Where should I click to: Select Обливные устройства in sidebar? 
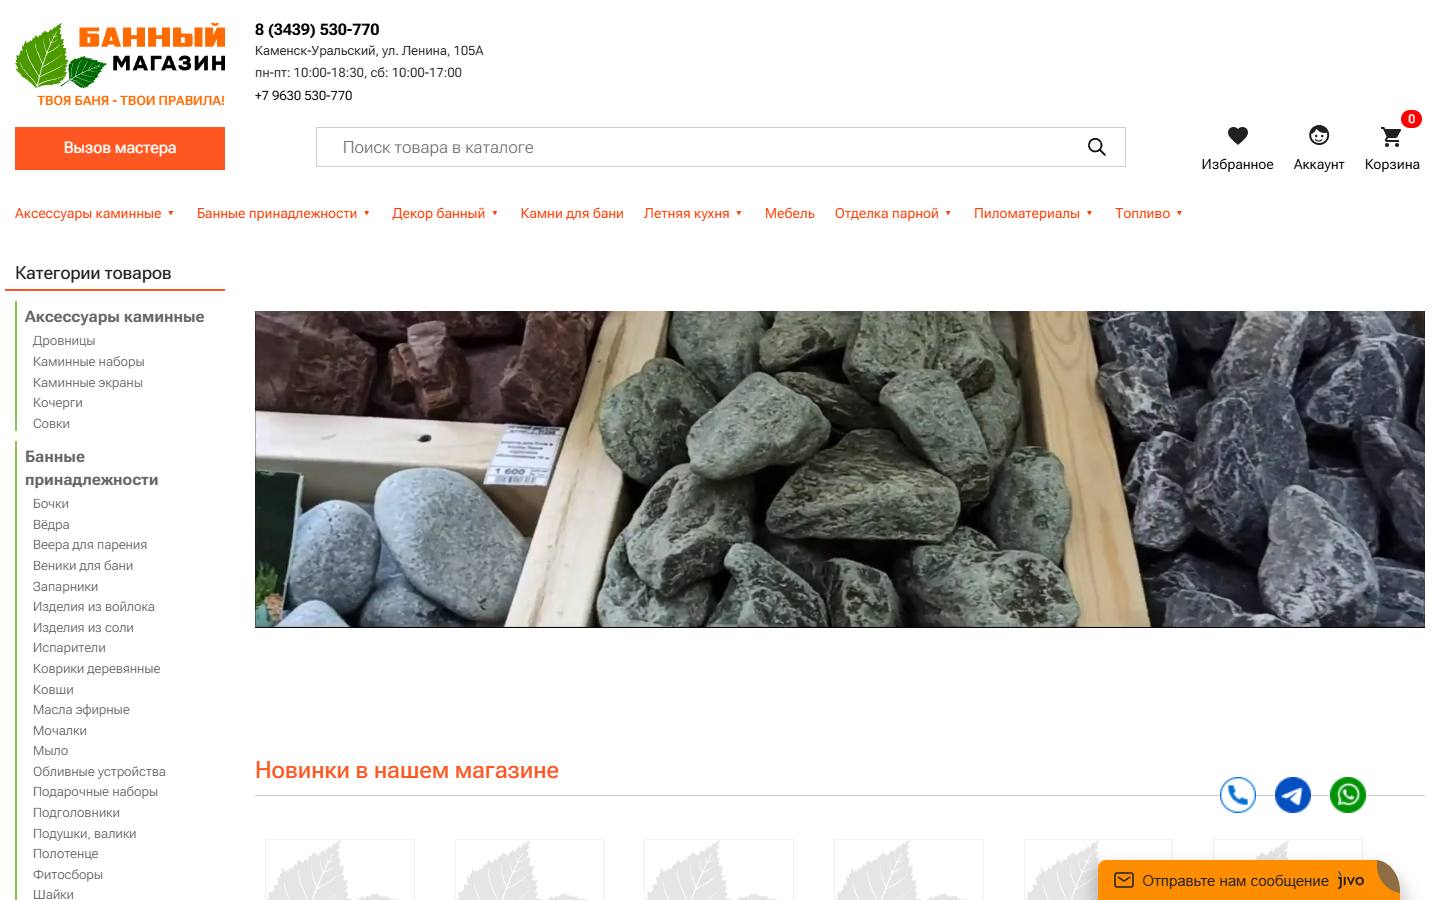tap(99, 772)
